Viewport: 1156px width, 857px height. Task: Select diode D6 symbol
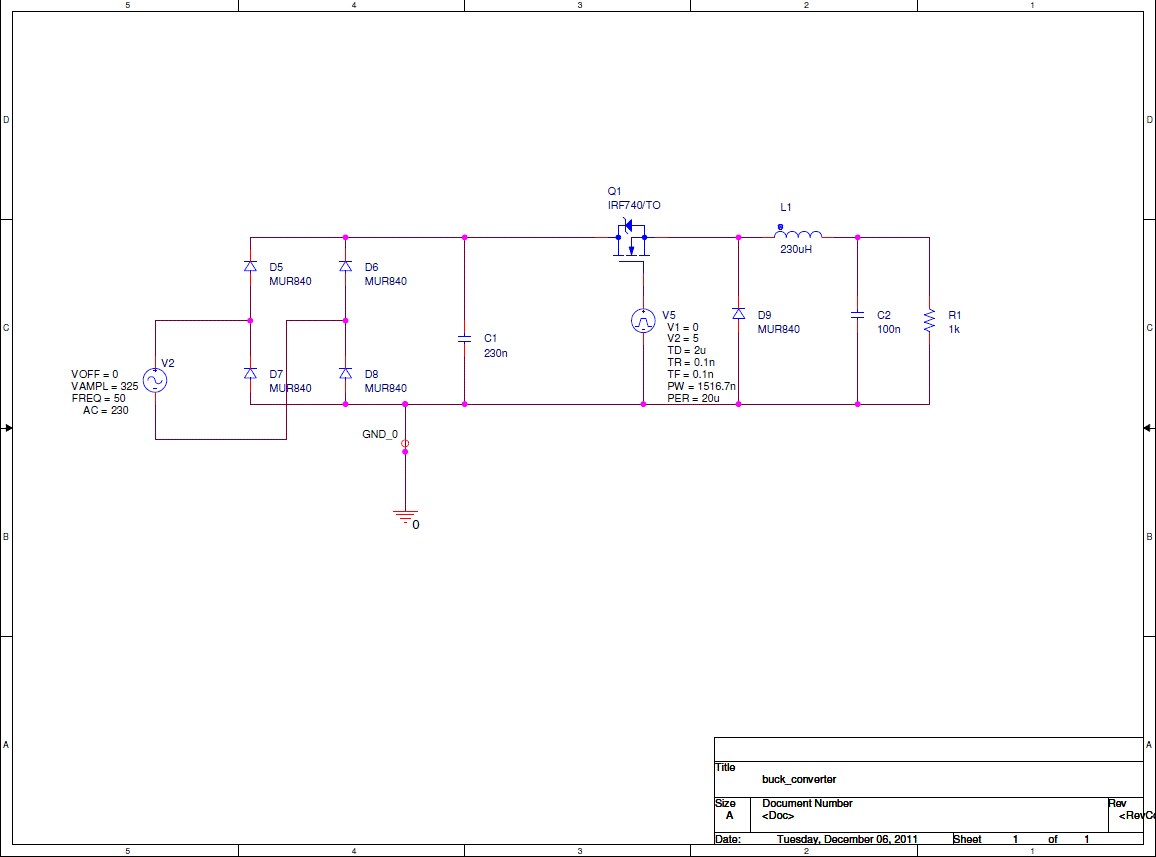(346, 266)
